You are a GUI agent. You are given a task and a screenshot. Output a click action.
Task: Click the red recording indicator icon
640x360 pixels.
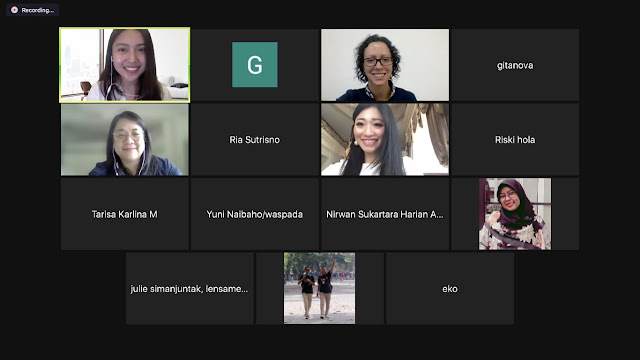pyautogui.click(x=14, y=10)
